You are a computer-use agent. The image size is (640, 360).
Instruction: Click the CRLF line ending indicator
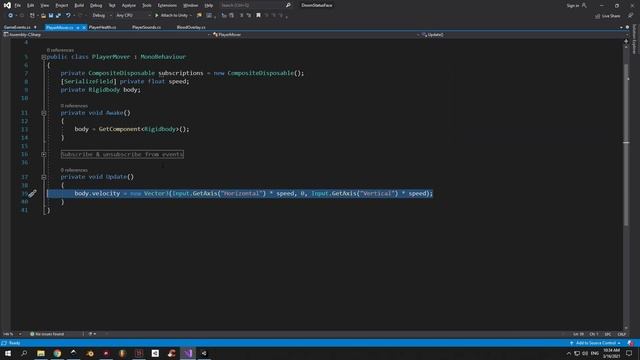pyautogui.click(x=622, y=334)
